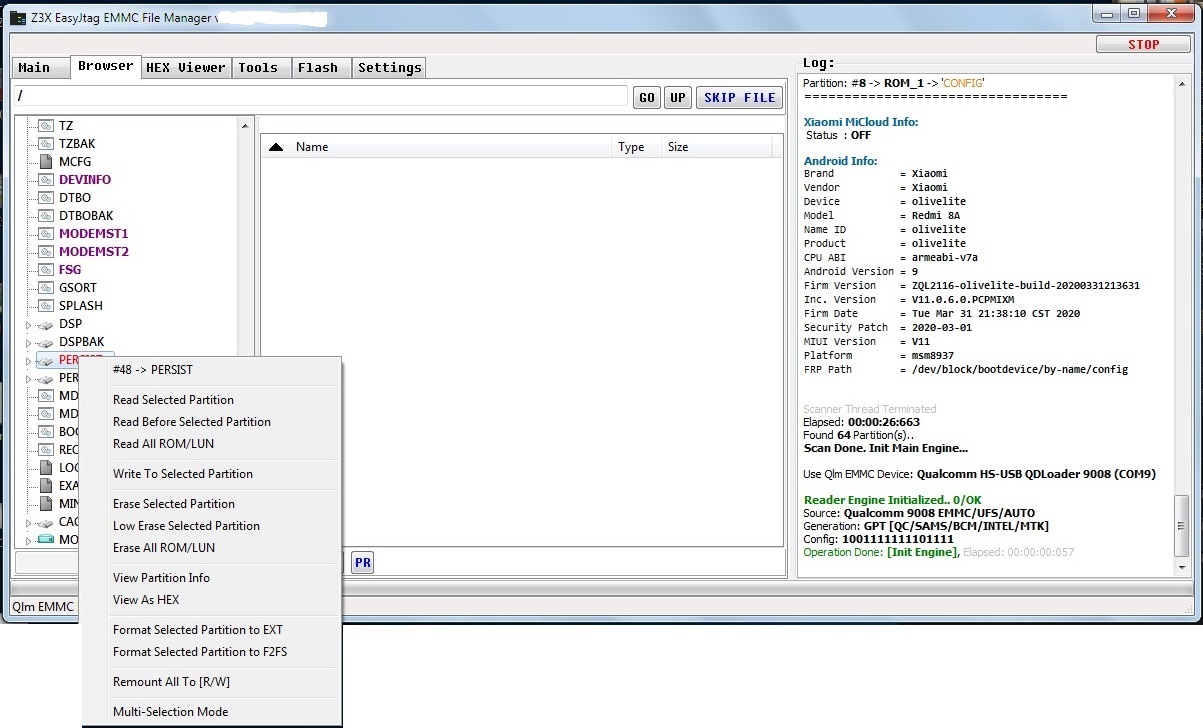Screen dimensions: 1203x728
Task: Expand the DSP tree node
Action: pyautogui.click(x=28, y=325)
